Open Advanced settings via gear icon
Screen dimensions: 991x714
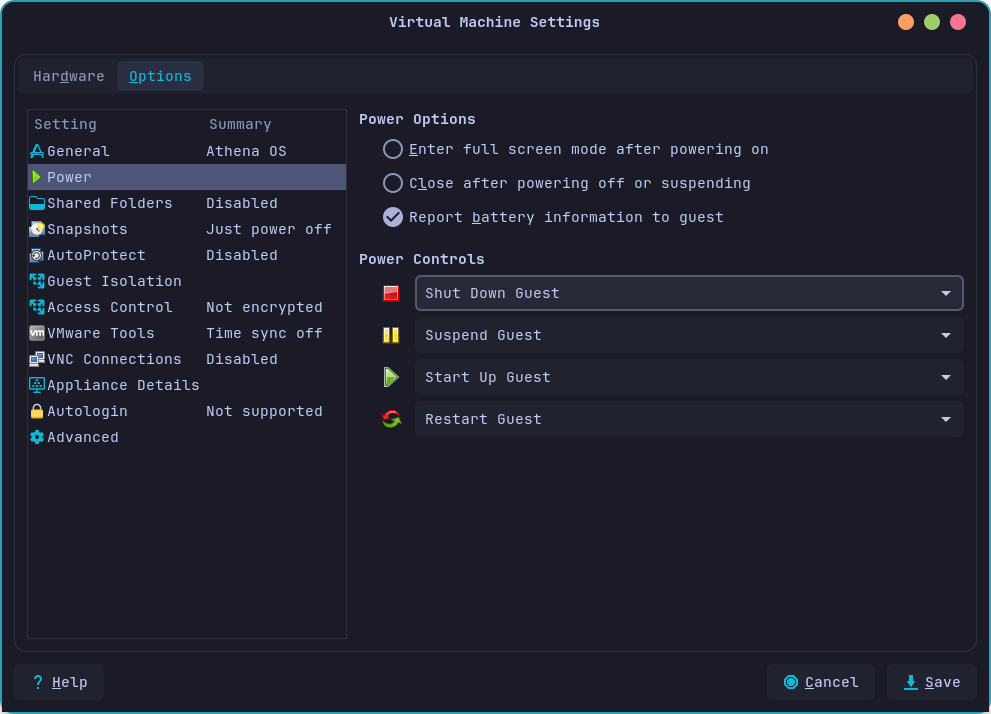tap(37, 437)
